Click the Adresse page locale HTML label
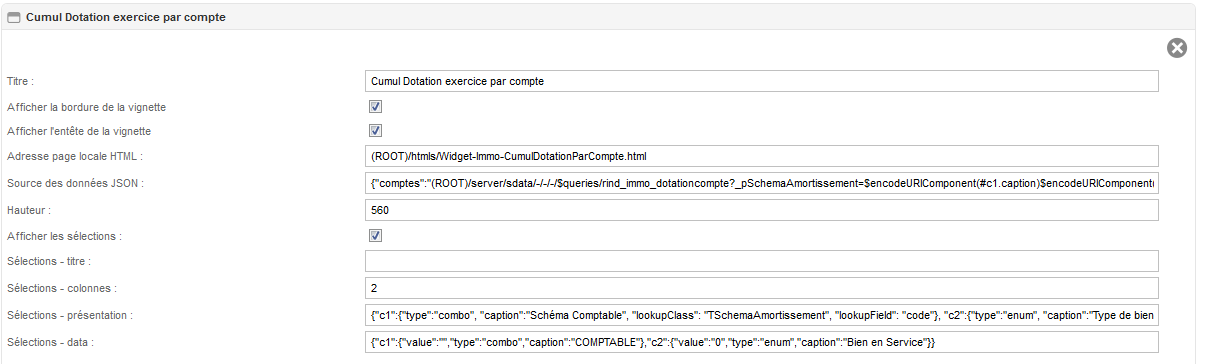Screen dimensions: 1209x364 pyautogui.click(x=75, y=157)
